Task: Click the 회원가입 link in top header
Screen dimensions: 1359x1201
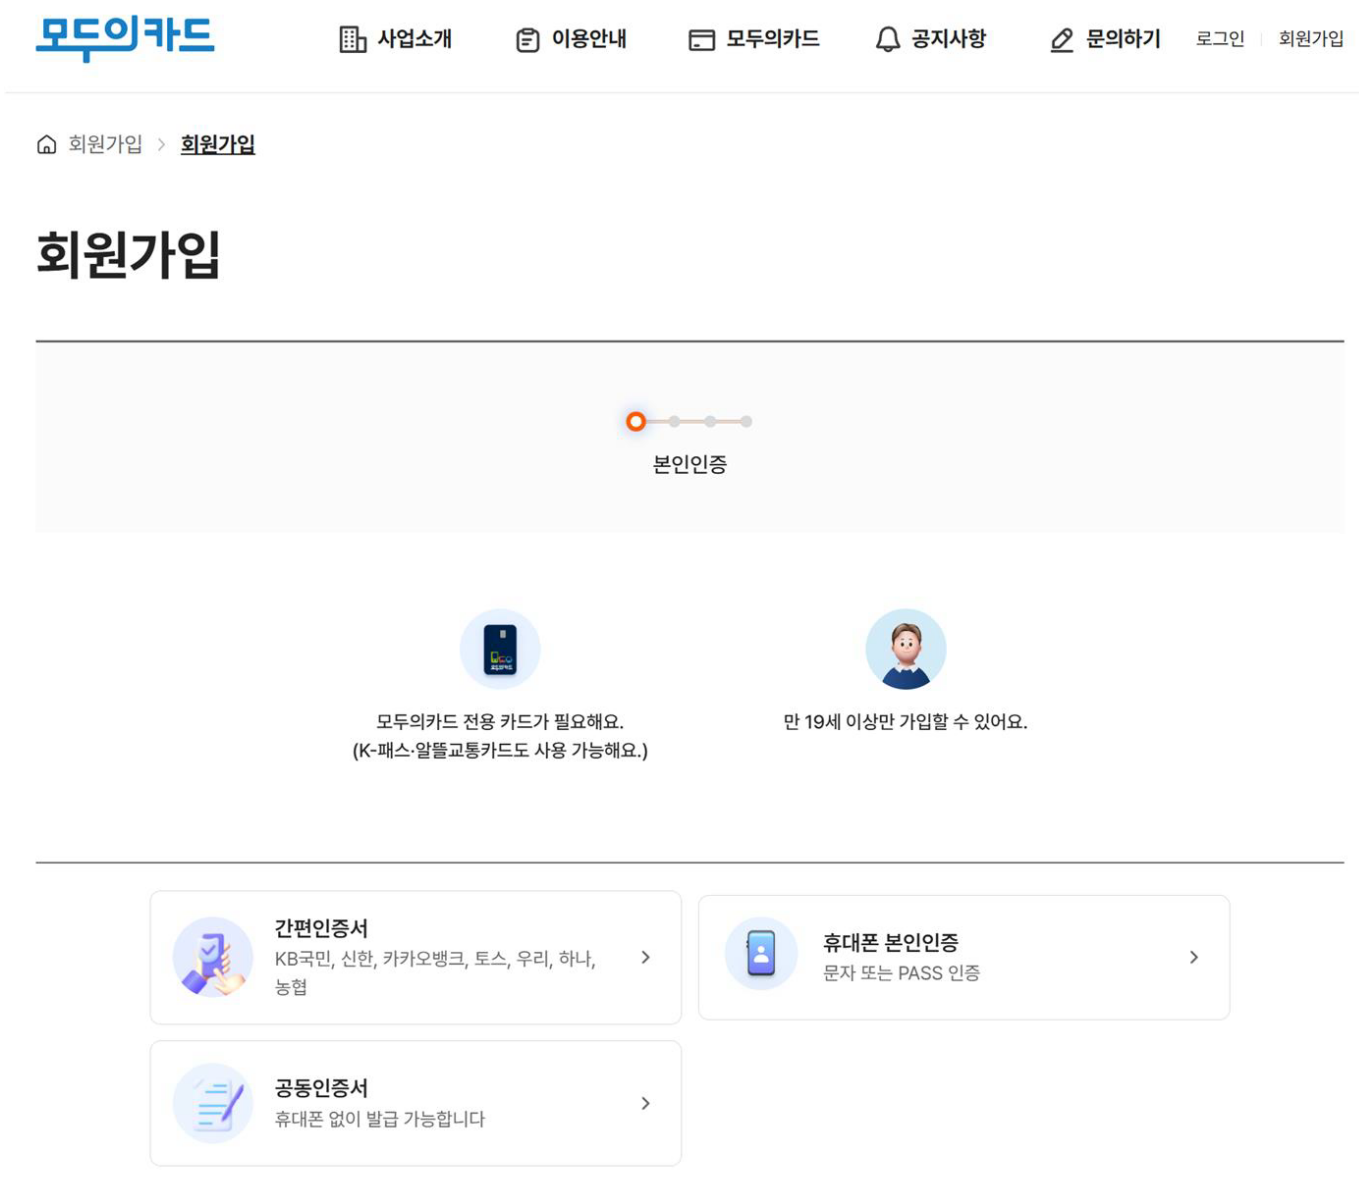Action: 1311,39
